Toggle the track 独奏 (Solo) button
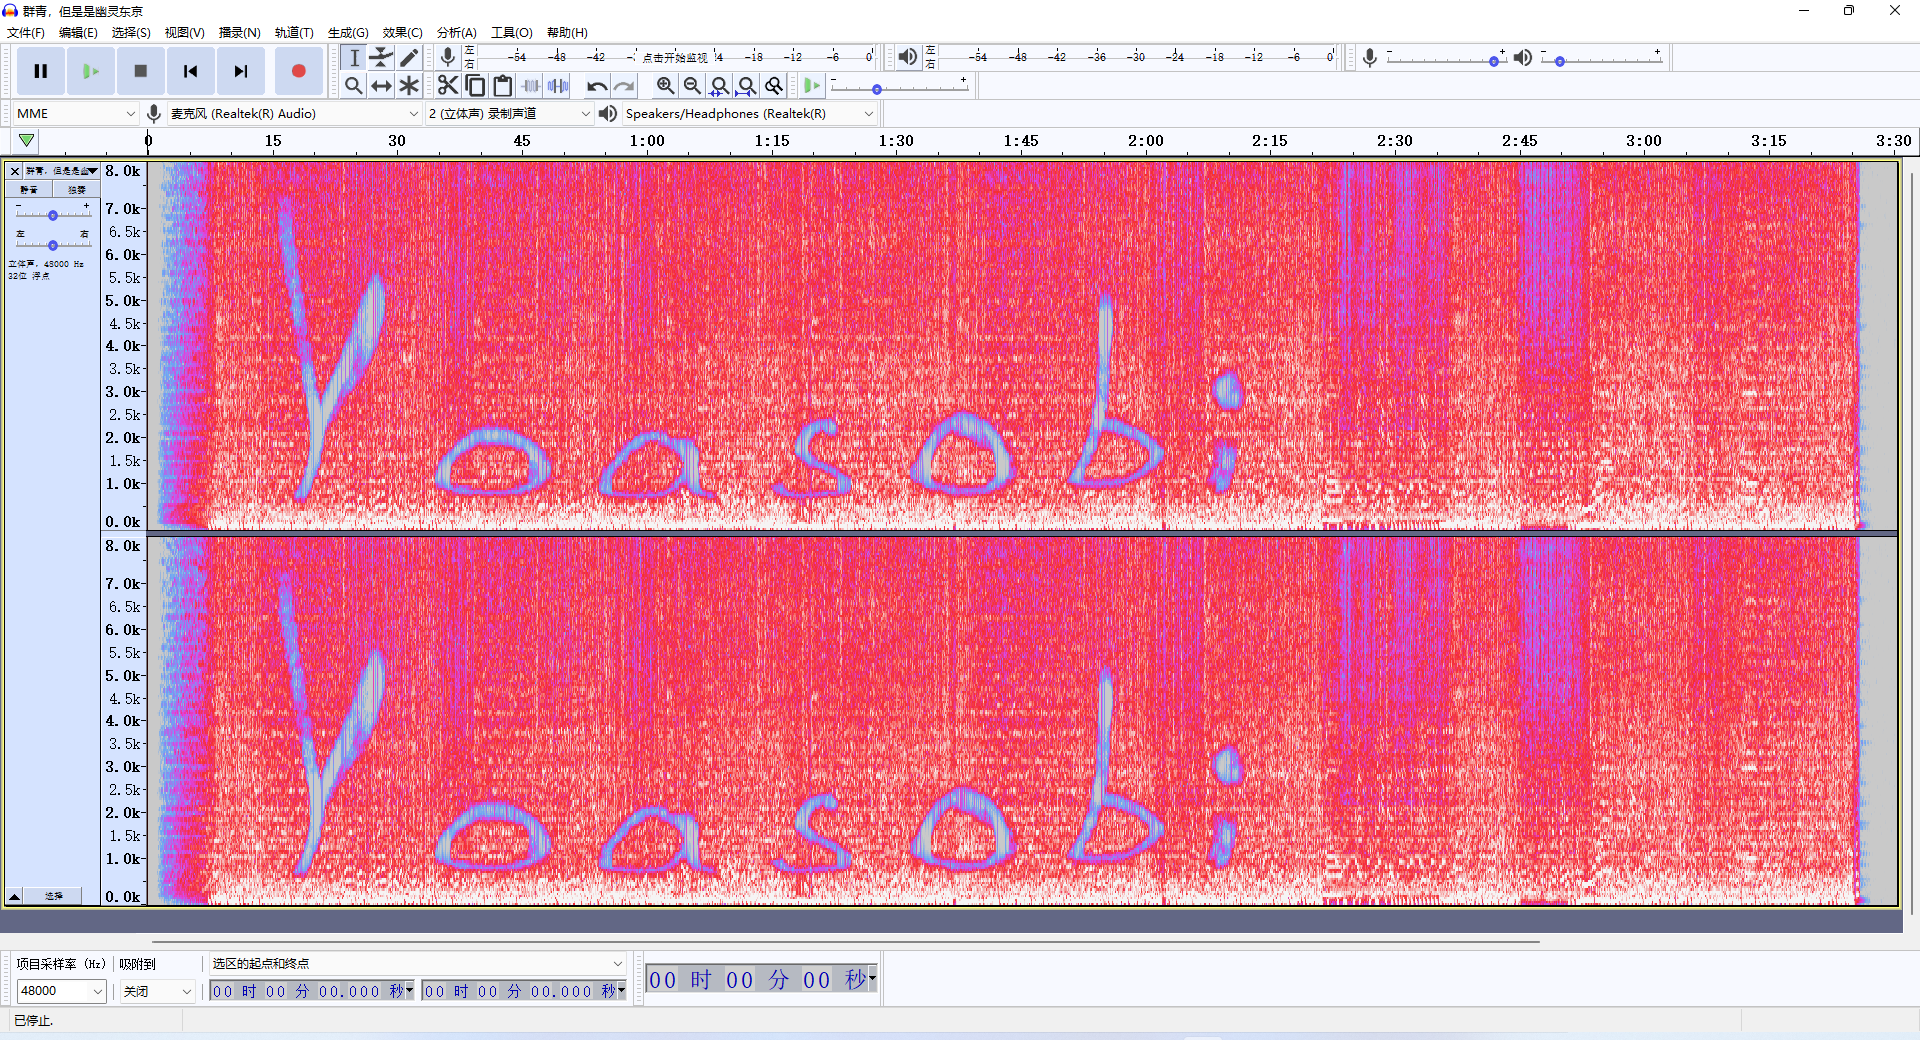The image size is (1920, 1040). point(76,189)
